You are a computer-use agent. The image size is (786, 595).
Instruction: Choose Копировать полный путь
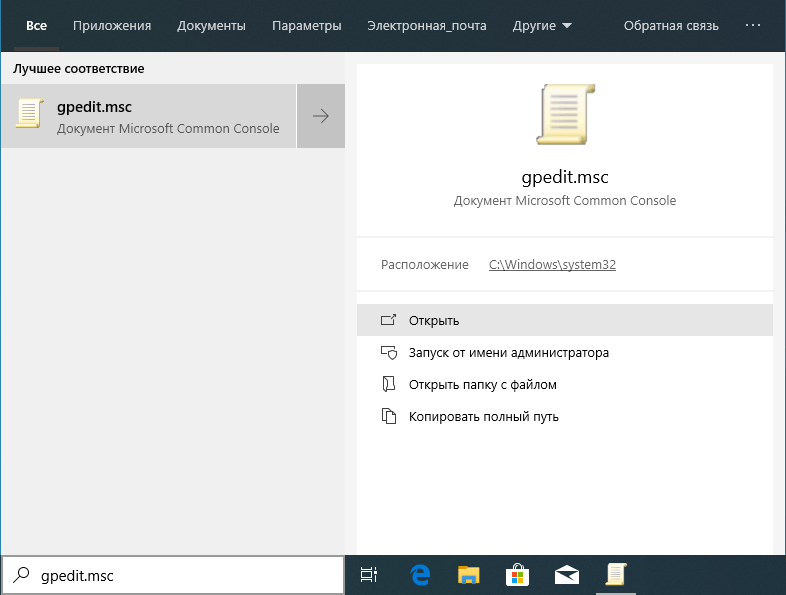[x=565, y=417]
